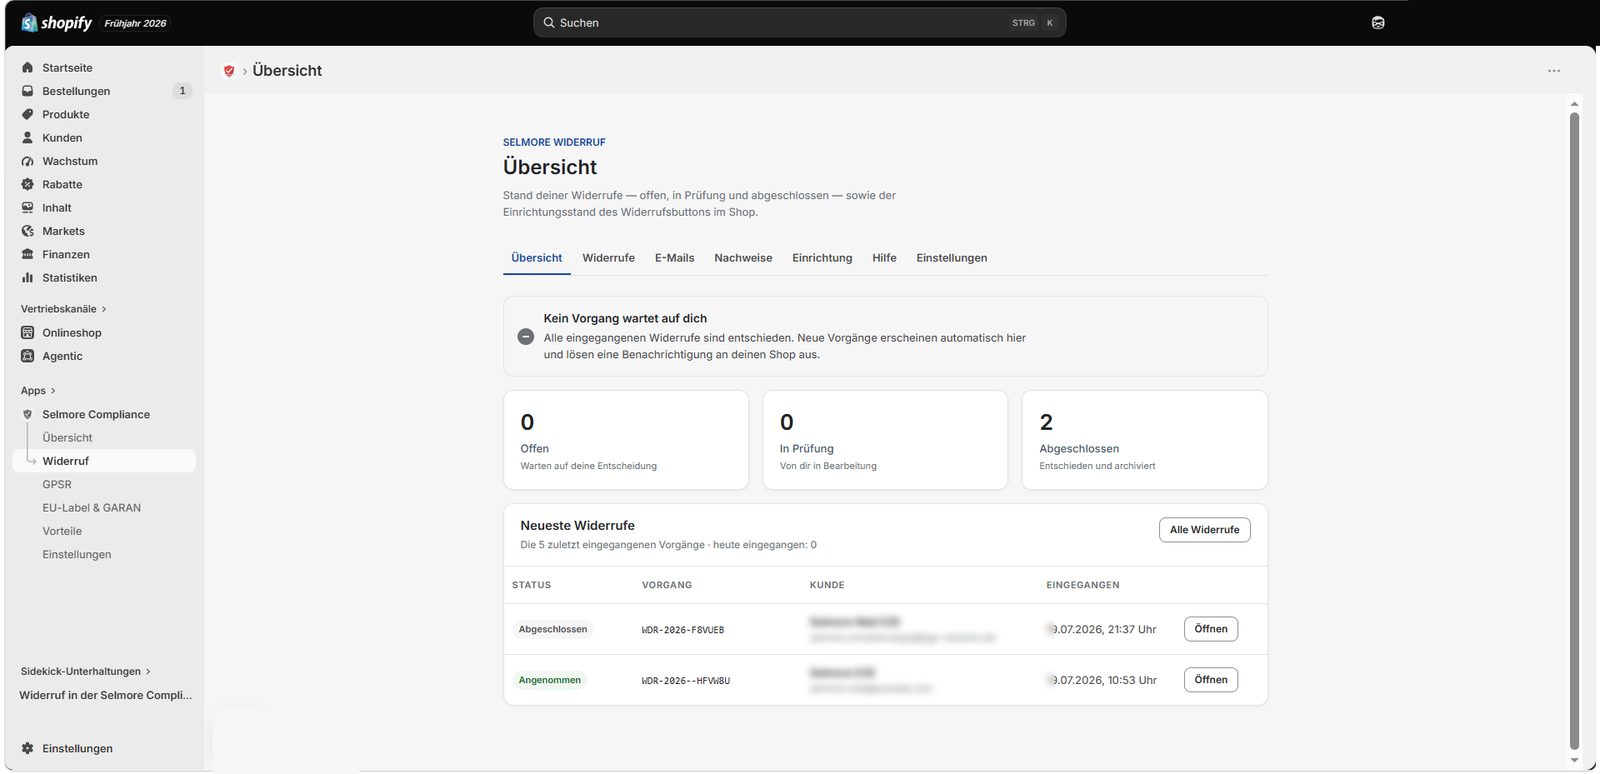Image resolution: width=1600 pixels, height=774 pixels.
Task: Click the STATUS column header
Action: [531, 585]
